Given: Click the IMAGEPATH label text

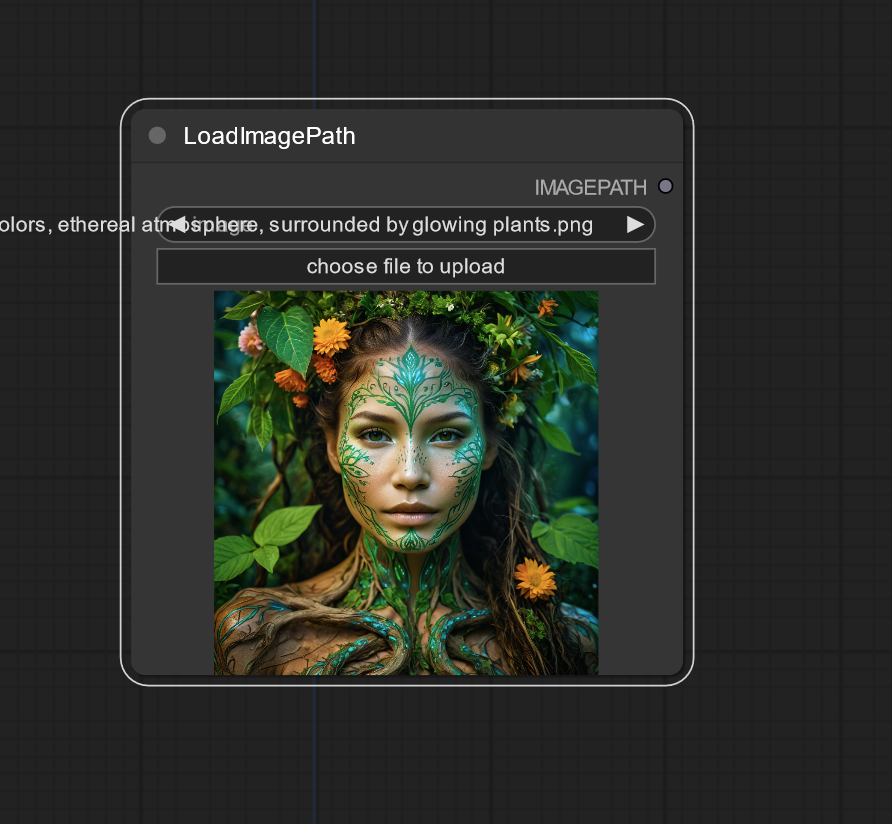Looking at the screenshot, I should click(x=591, y=186).
